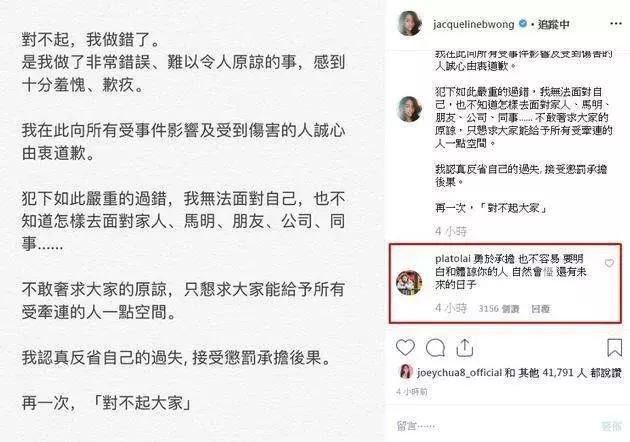Open jacquelinebwong username link
The image size is (630, 442).
pos(474,25)
